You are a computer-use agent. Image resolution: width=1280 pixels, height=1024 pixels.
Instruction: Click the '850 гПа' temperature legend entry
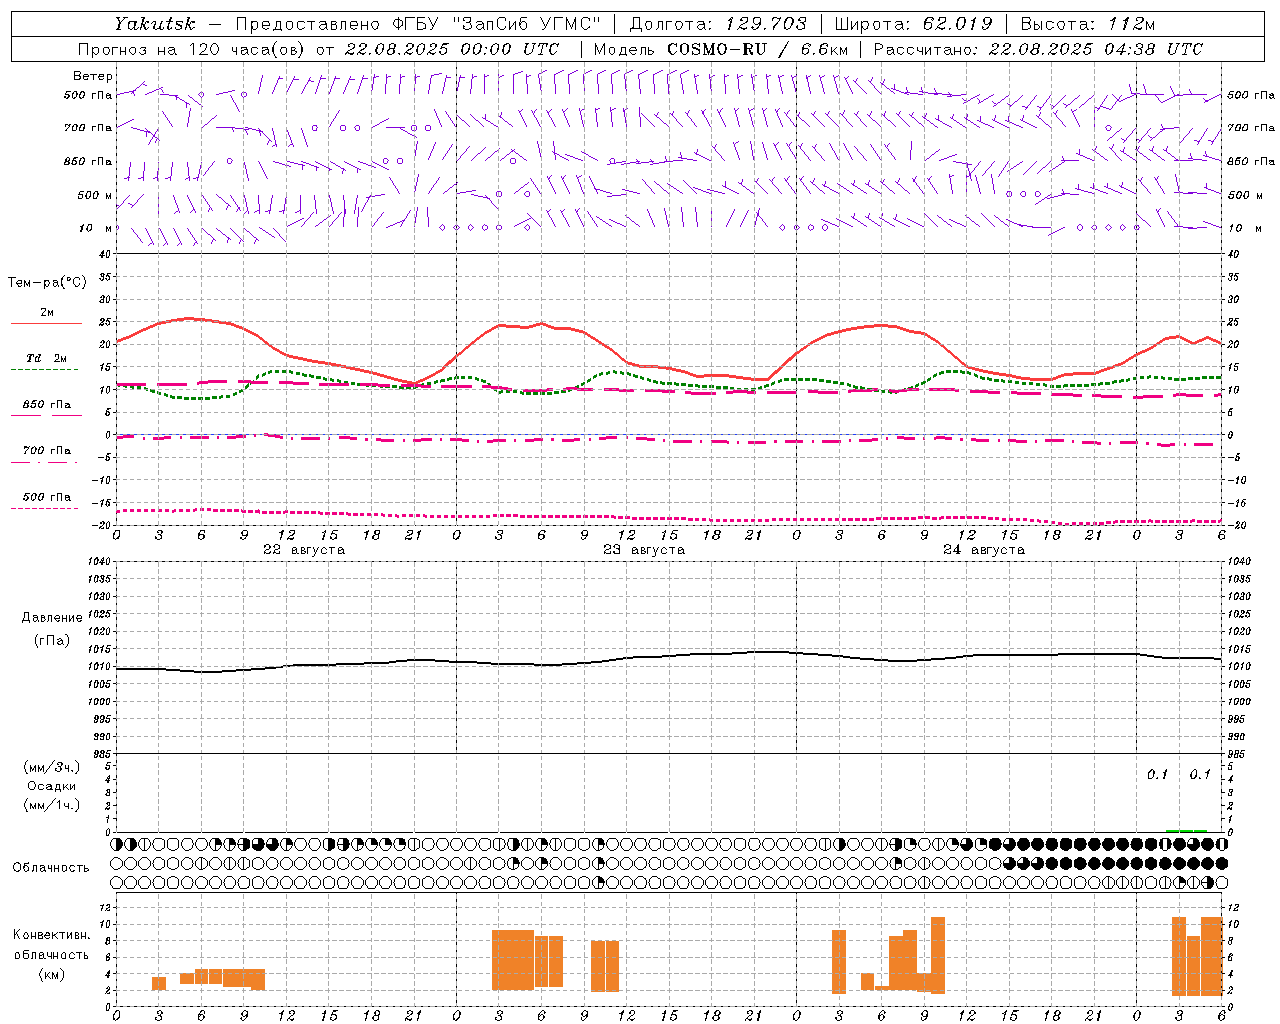[46, 405]
